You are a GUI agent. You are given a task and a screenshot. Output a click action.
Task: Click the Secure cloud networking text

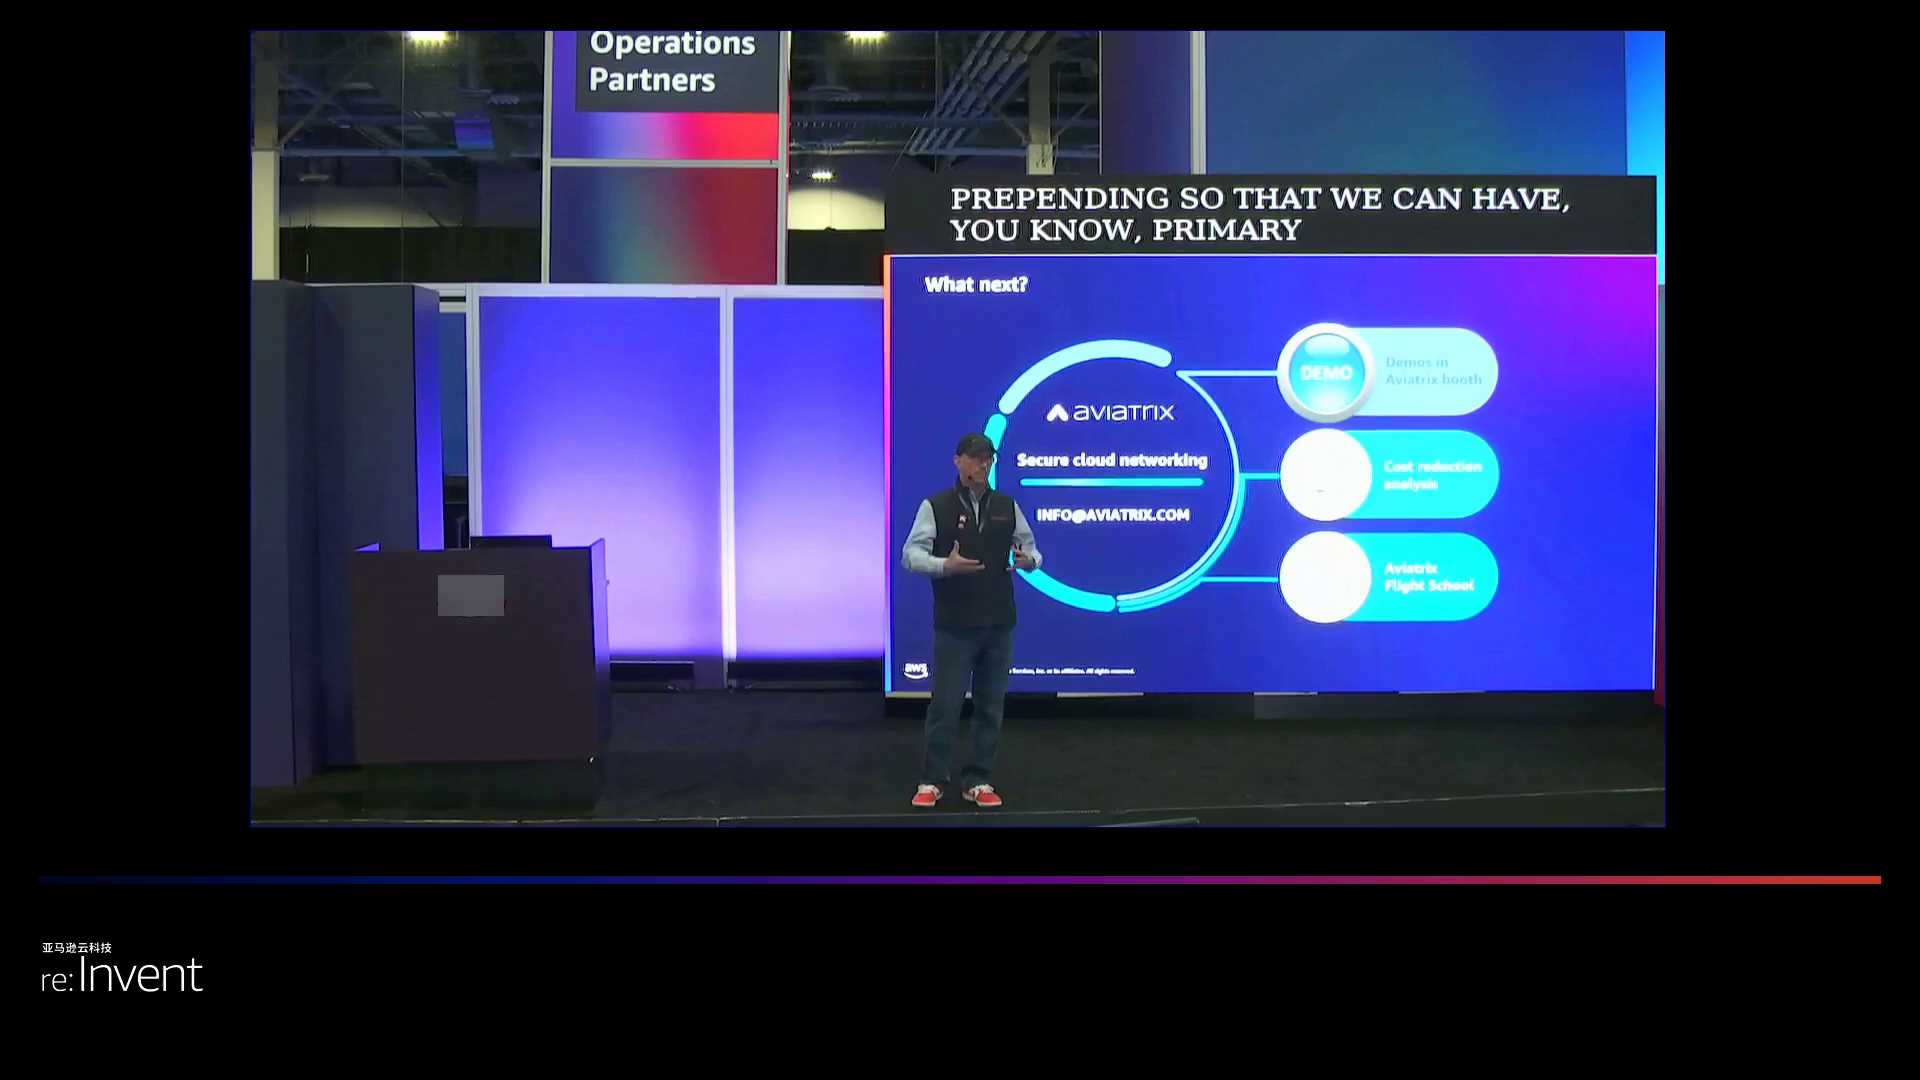(1111, 460)
